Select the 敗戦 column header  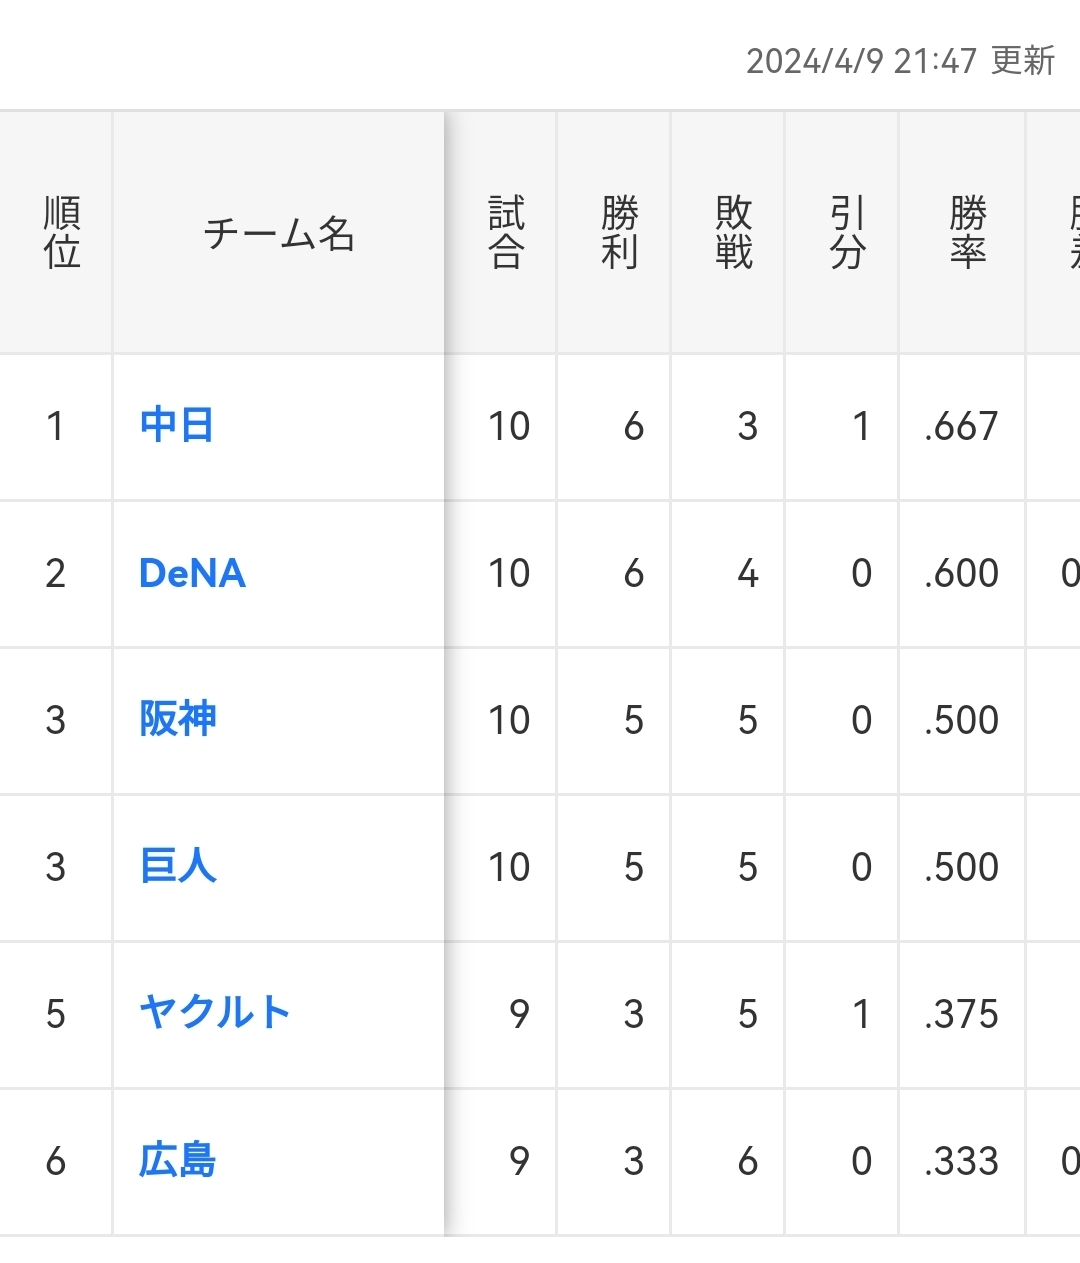click(733, 233)
